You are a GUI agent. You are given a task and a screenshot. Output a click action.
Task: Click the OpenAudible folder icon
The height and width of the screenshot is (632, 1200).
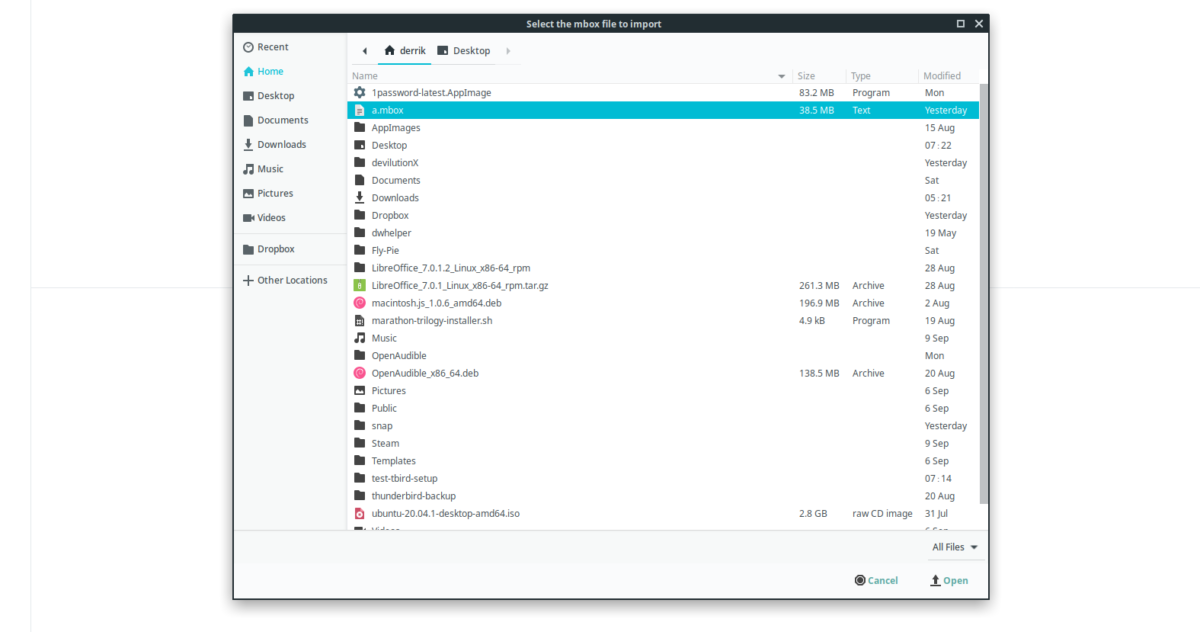pyautogui.click(x=360, y=356)
